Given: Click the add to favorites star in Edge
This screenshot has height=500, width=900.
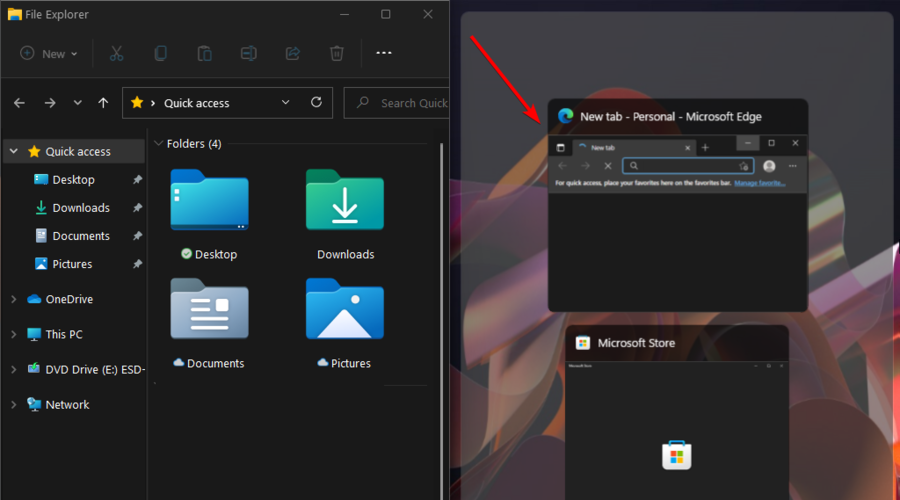Looking at the screenshot, I should [x=744, y=166].
